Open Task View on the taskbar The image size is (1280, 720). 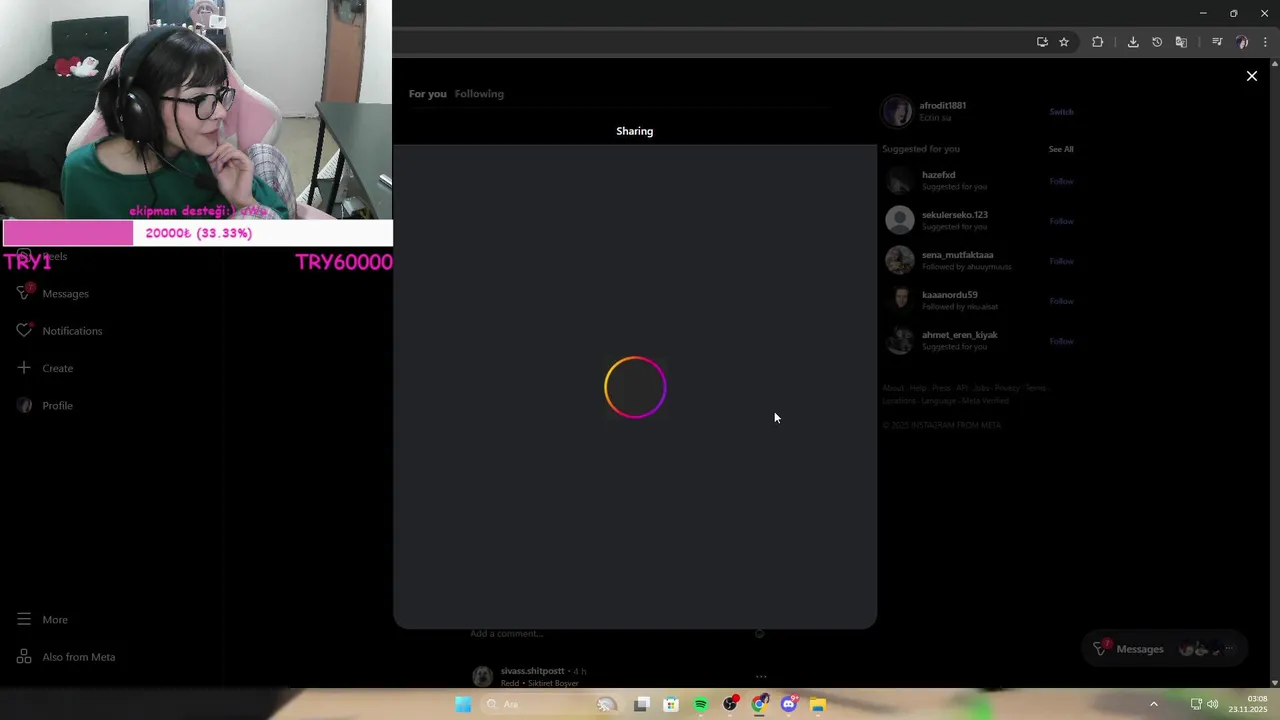tap(642, 704)
